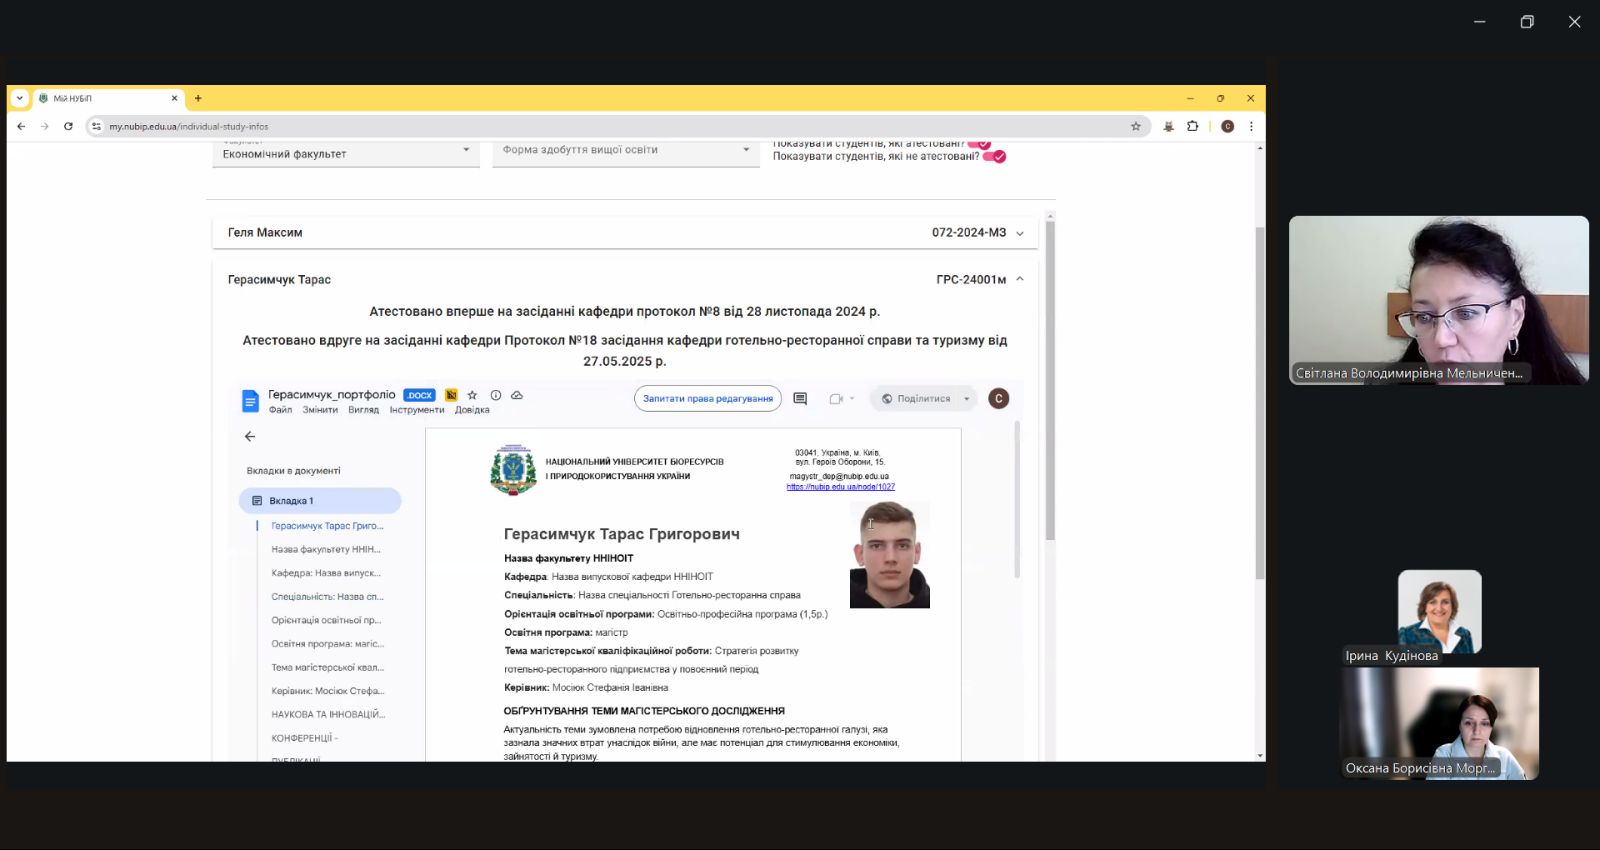Screen dimensions: 1600x850
Task: Collapse the Герасимчук Тарас student row
Action: [x=1020, y=279]
